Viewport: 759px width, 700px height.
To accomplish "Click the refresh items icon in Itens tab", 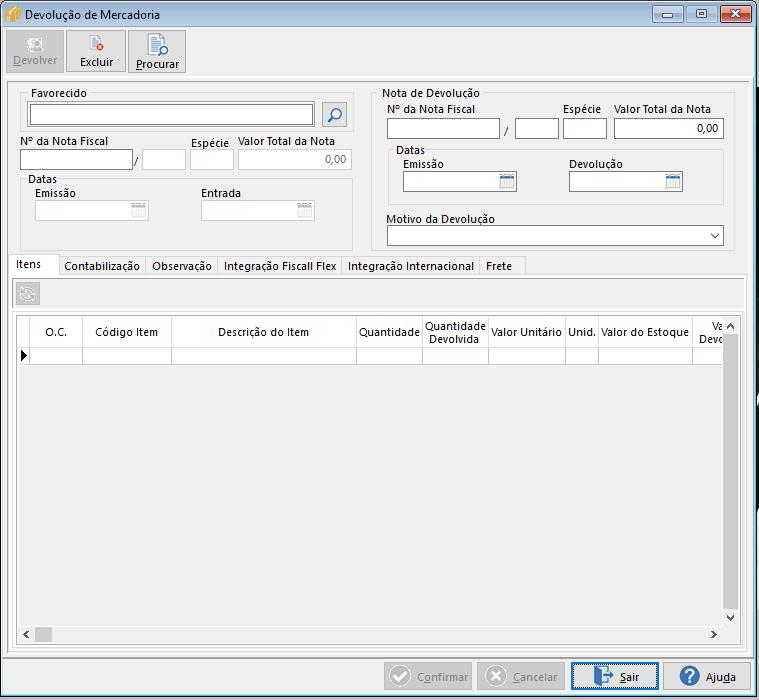I will (28, 294).
